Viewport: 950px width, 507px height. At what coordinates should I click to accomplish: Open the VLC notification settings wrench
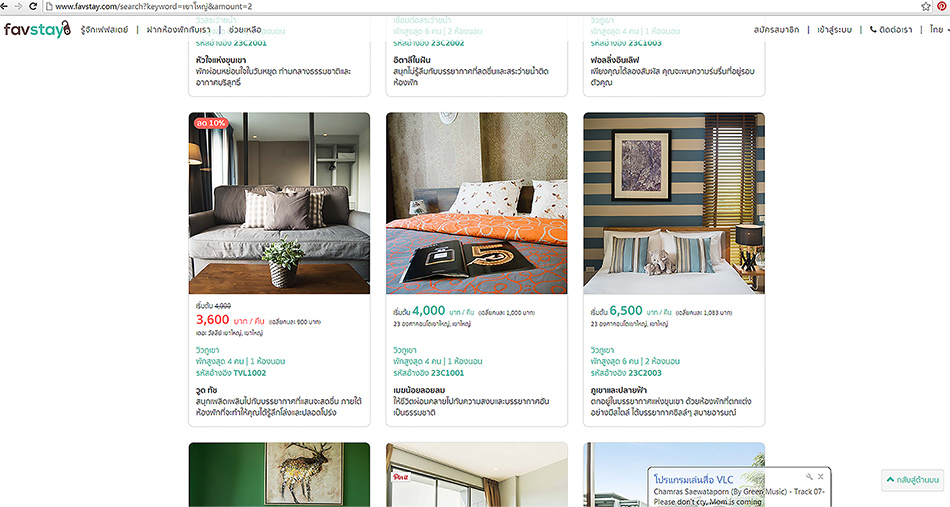(809, 477)
